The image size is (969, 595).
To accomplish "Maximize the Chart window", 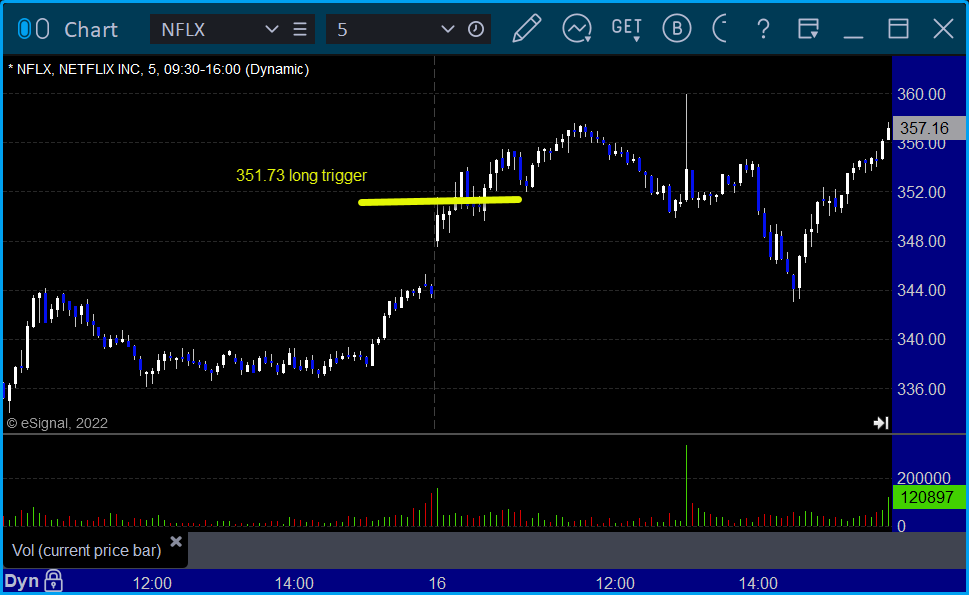I will click(899, 28).
